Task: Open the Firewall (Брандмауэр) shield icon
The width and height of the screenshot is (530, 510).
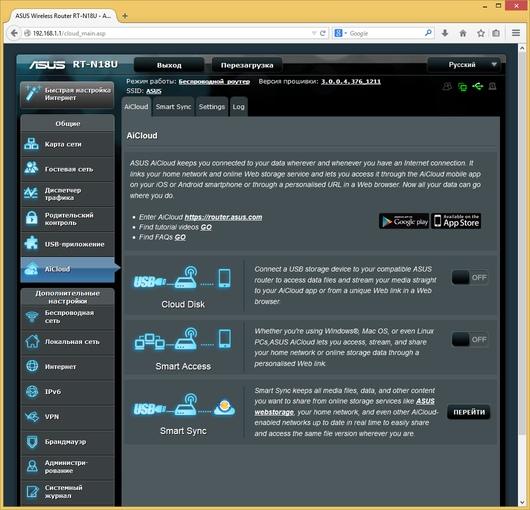Action: pyautogui.click(x=32, y=441)
